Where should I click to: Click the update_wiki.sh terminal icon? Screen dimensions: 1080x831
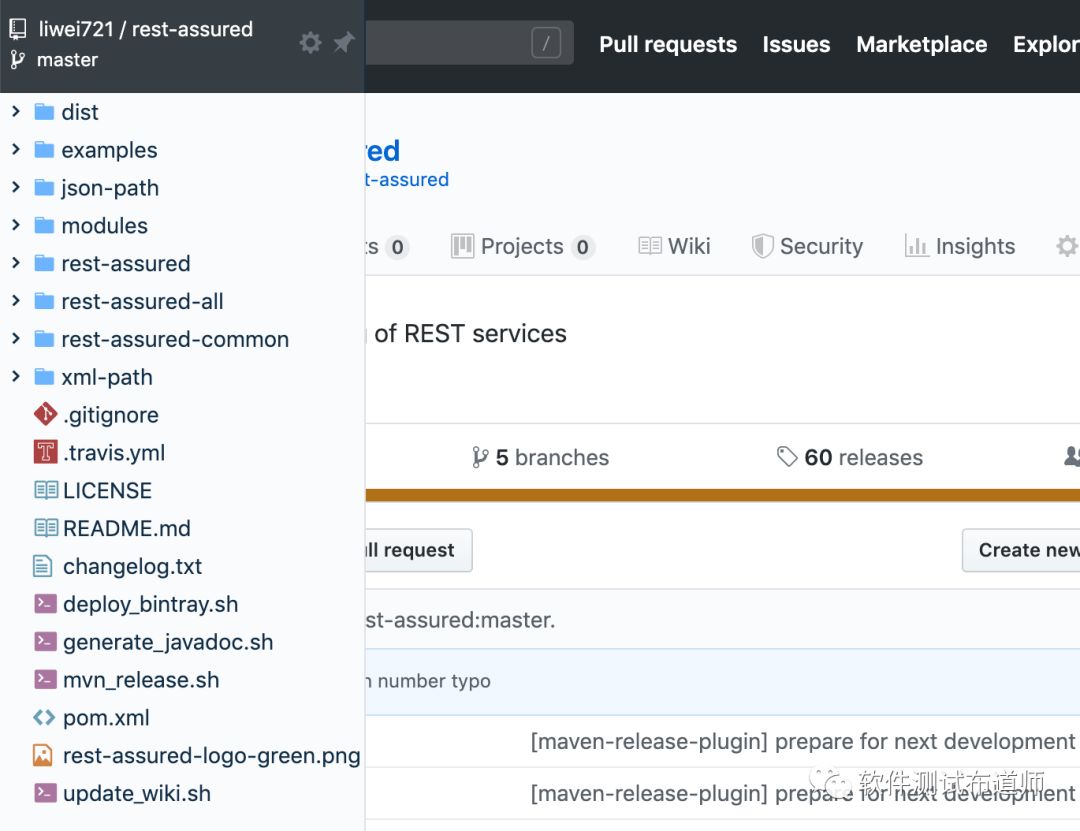45,793
